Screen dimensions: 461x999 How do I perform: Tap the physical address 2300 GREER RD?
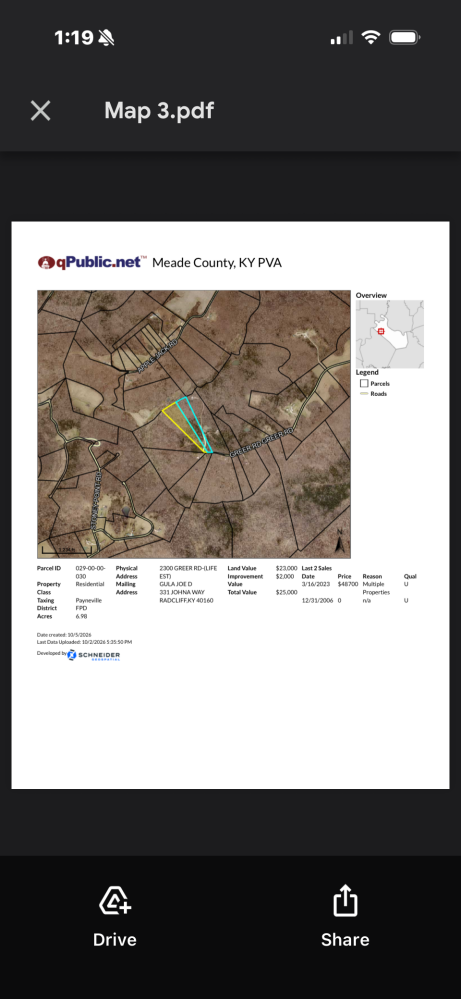[189, 571]
